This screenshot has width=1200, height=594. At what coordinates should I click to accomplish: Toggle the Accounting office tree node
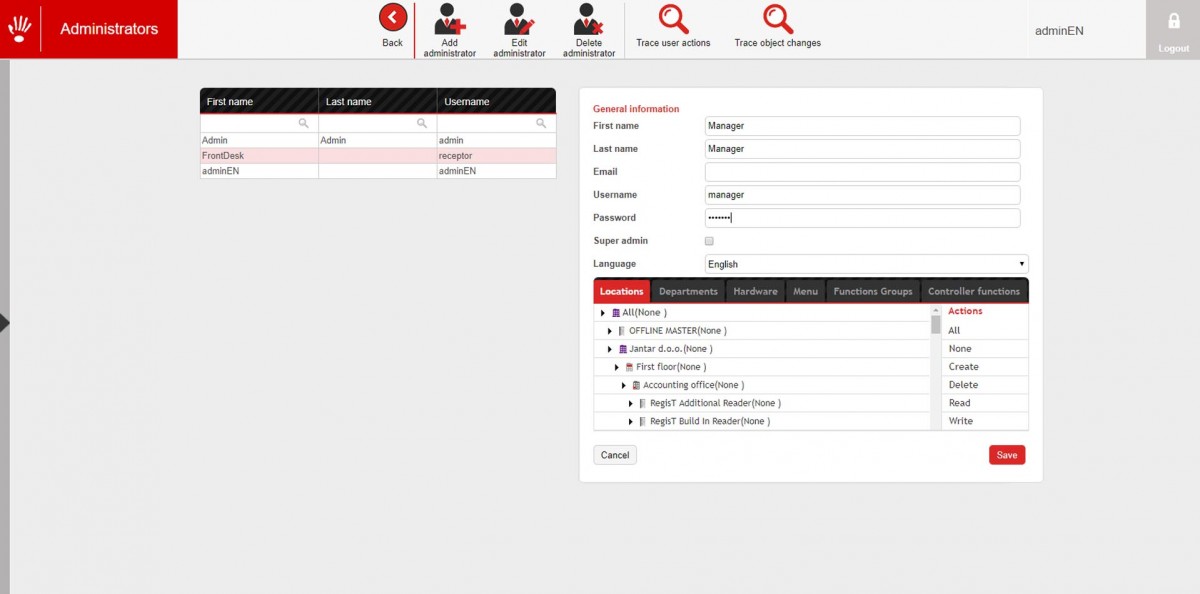point(624,385)
